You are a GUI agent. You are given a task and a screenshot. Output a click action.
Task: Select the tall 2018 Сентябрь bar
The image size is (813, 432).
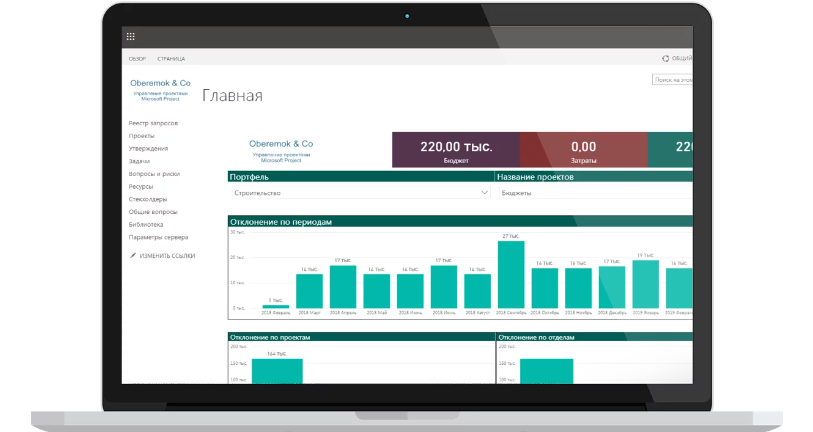tap(511, 275)
